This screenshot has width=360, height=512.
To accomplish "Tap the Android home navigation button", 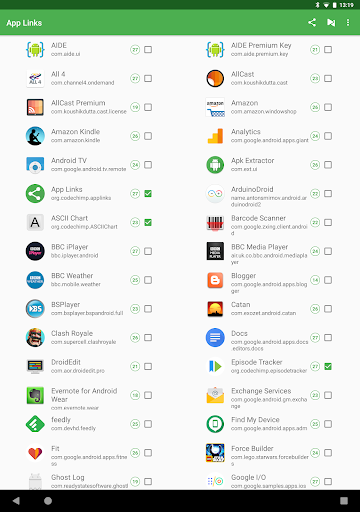I will (48, 501).
